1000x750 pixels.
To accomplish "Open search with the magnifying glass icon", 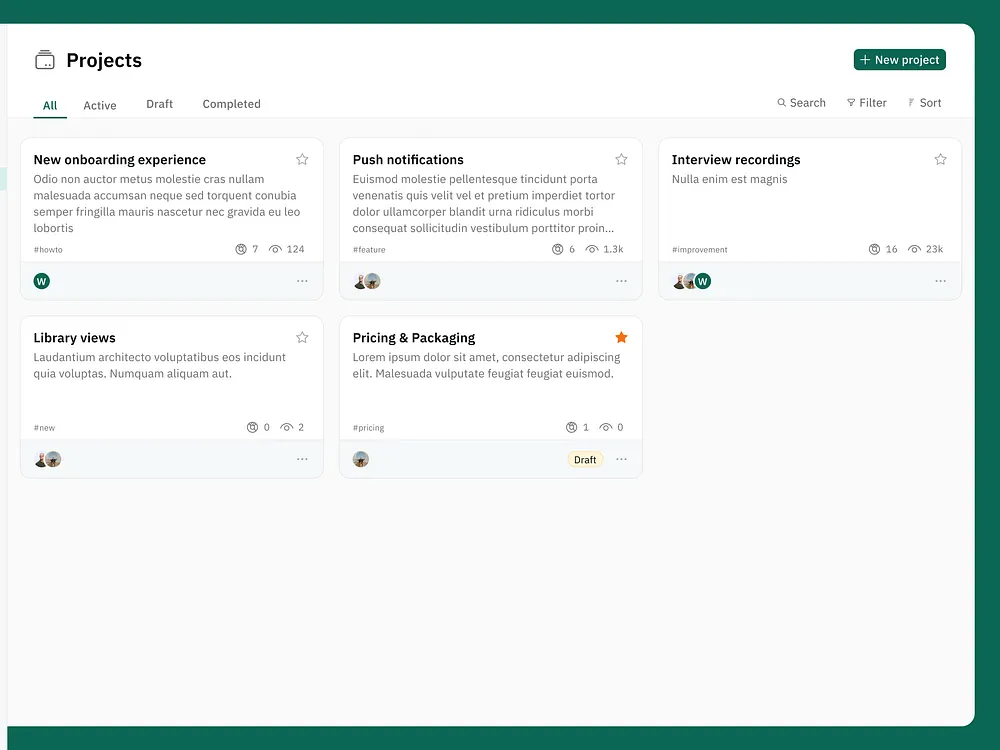I will pyautogui.click(x=780, y=102).
